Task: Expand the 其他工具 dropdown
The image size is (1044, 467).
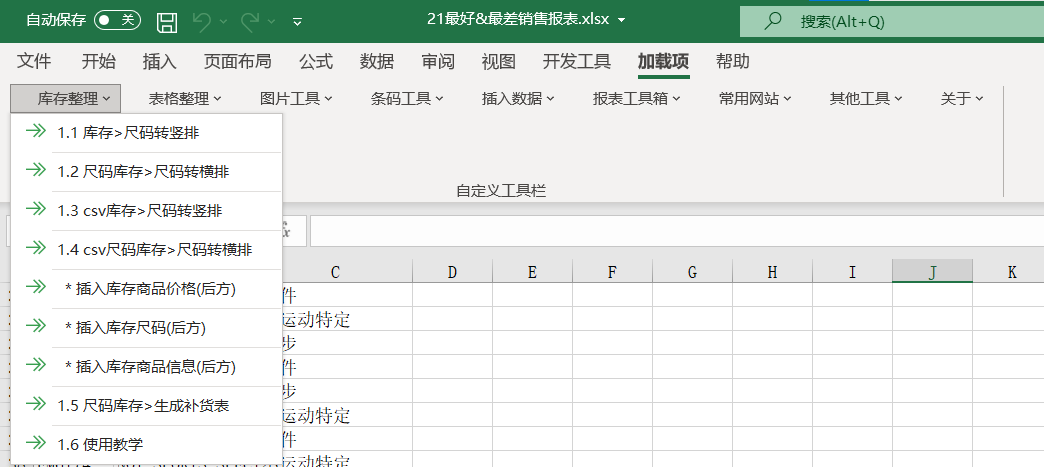Action: click(x=866, y=99)
